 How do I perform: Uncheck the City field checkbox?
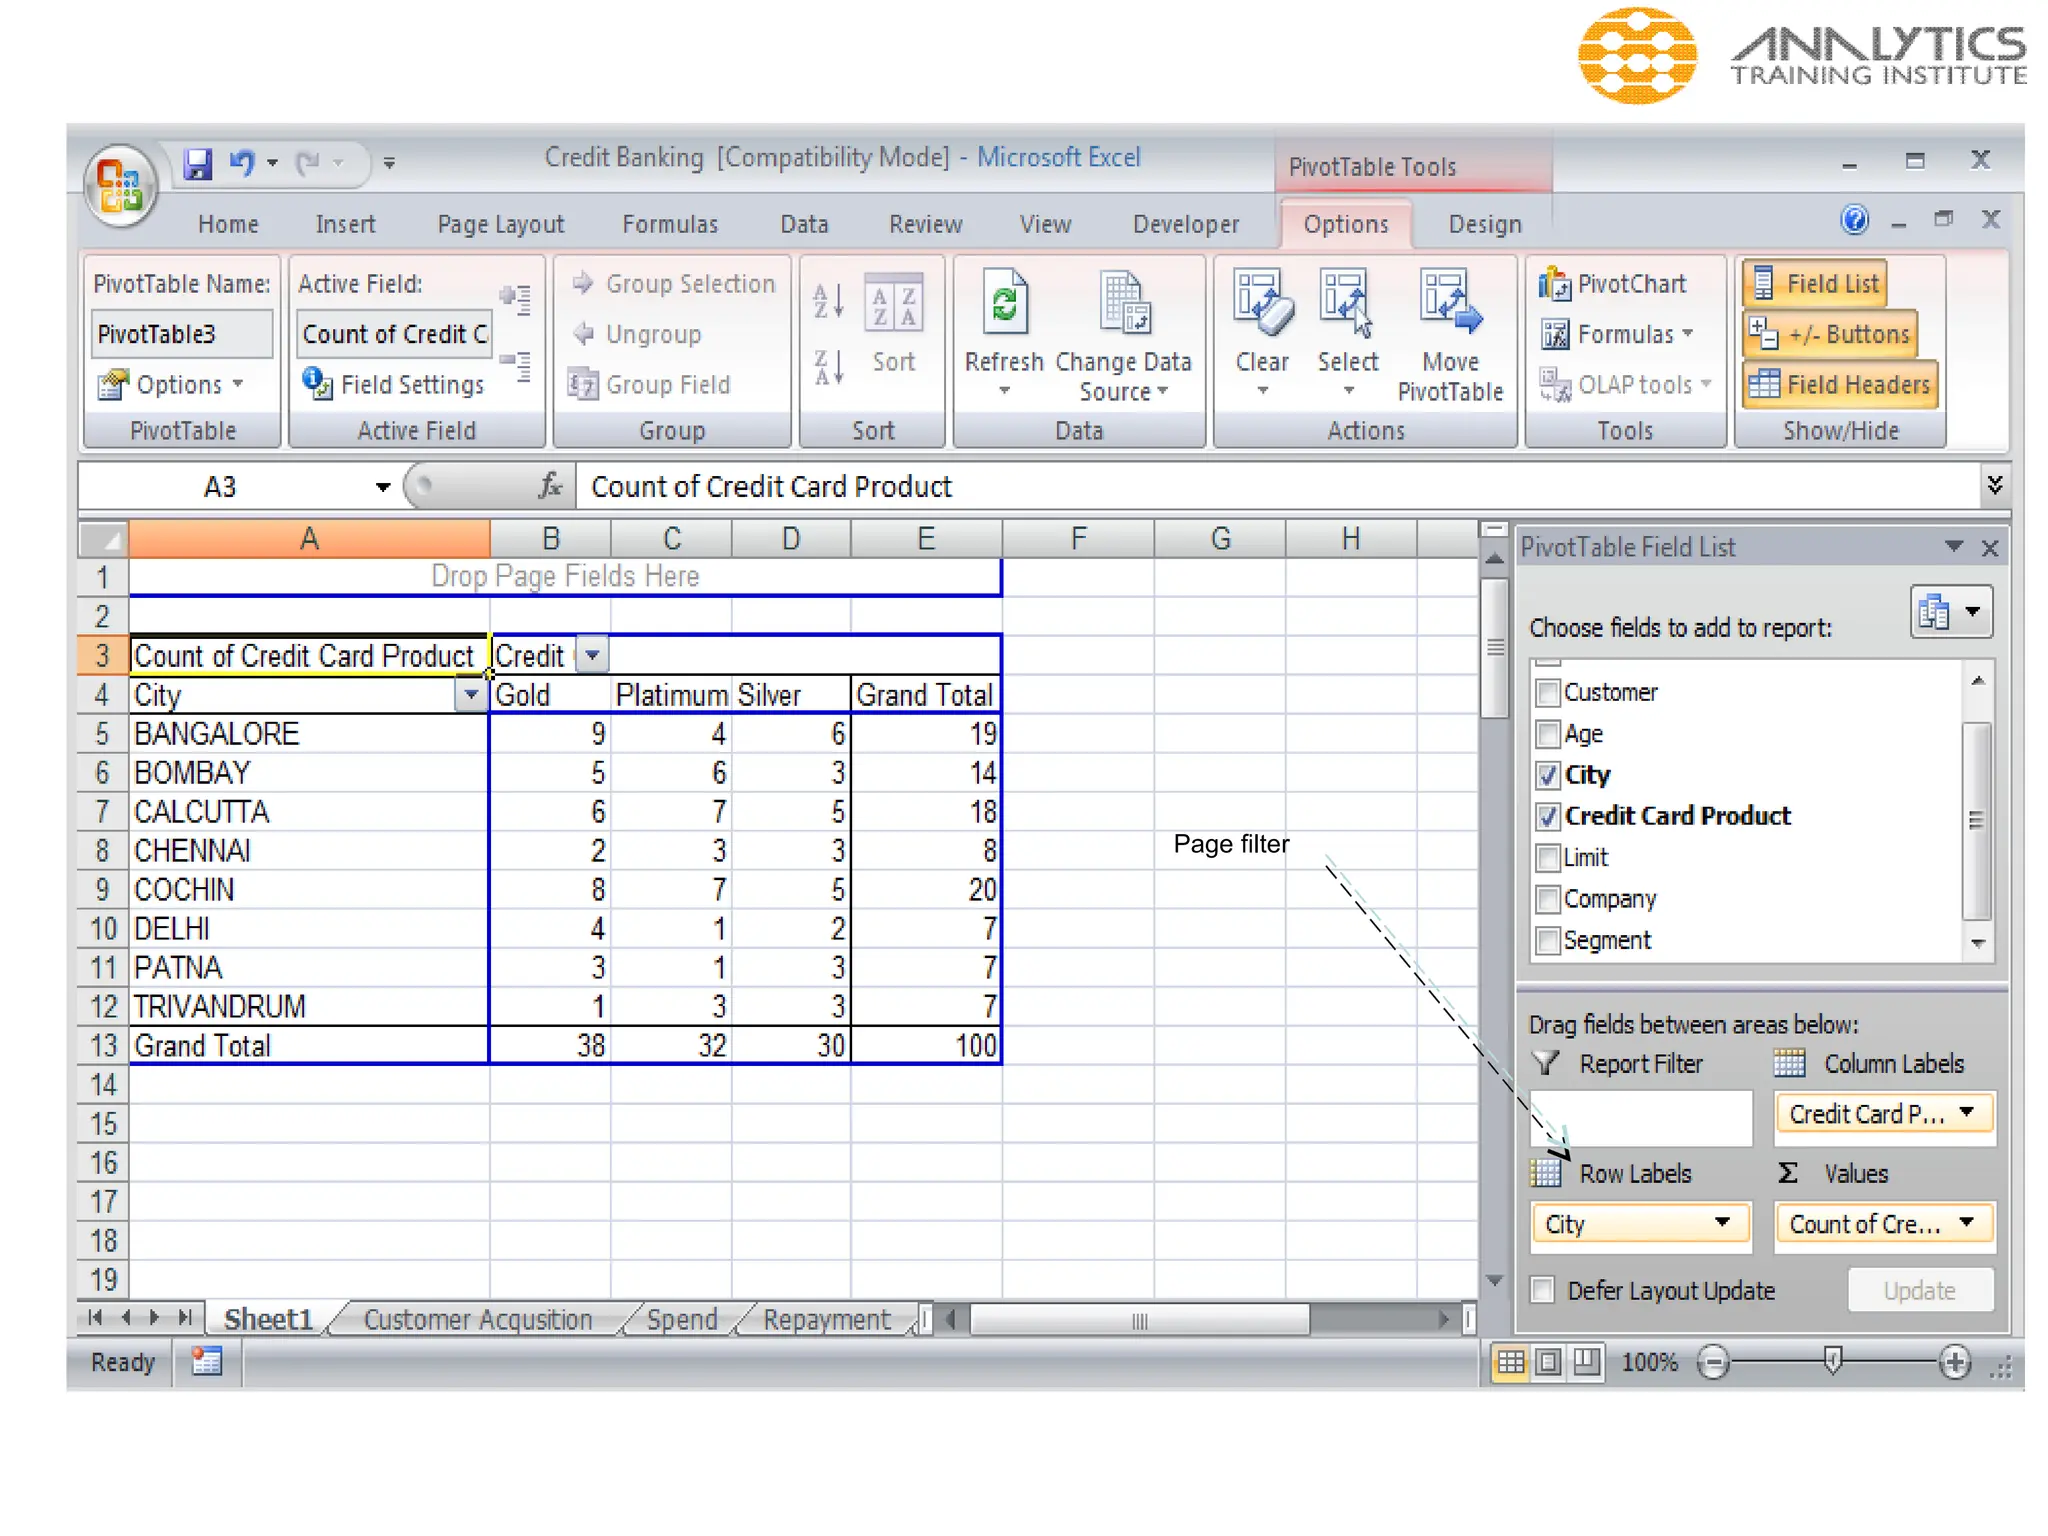point(1547,775)
